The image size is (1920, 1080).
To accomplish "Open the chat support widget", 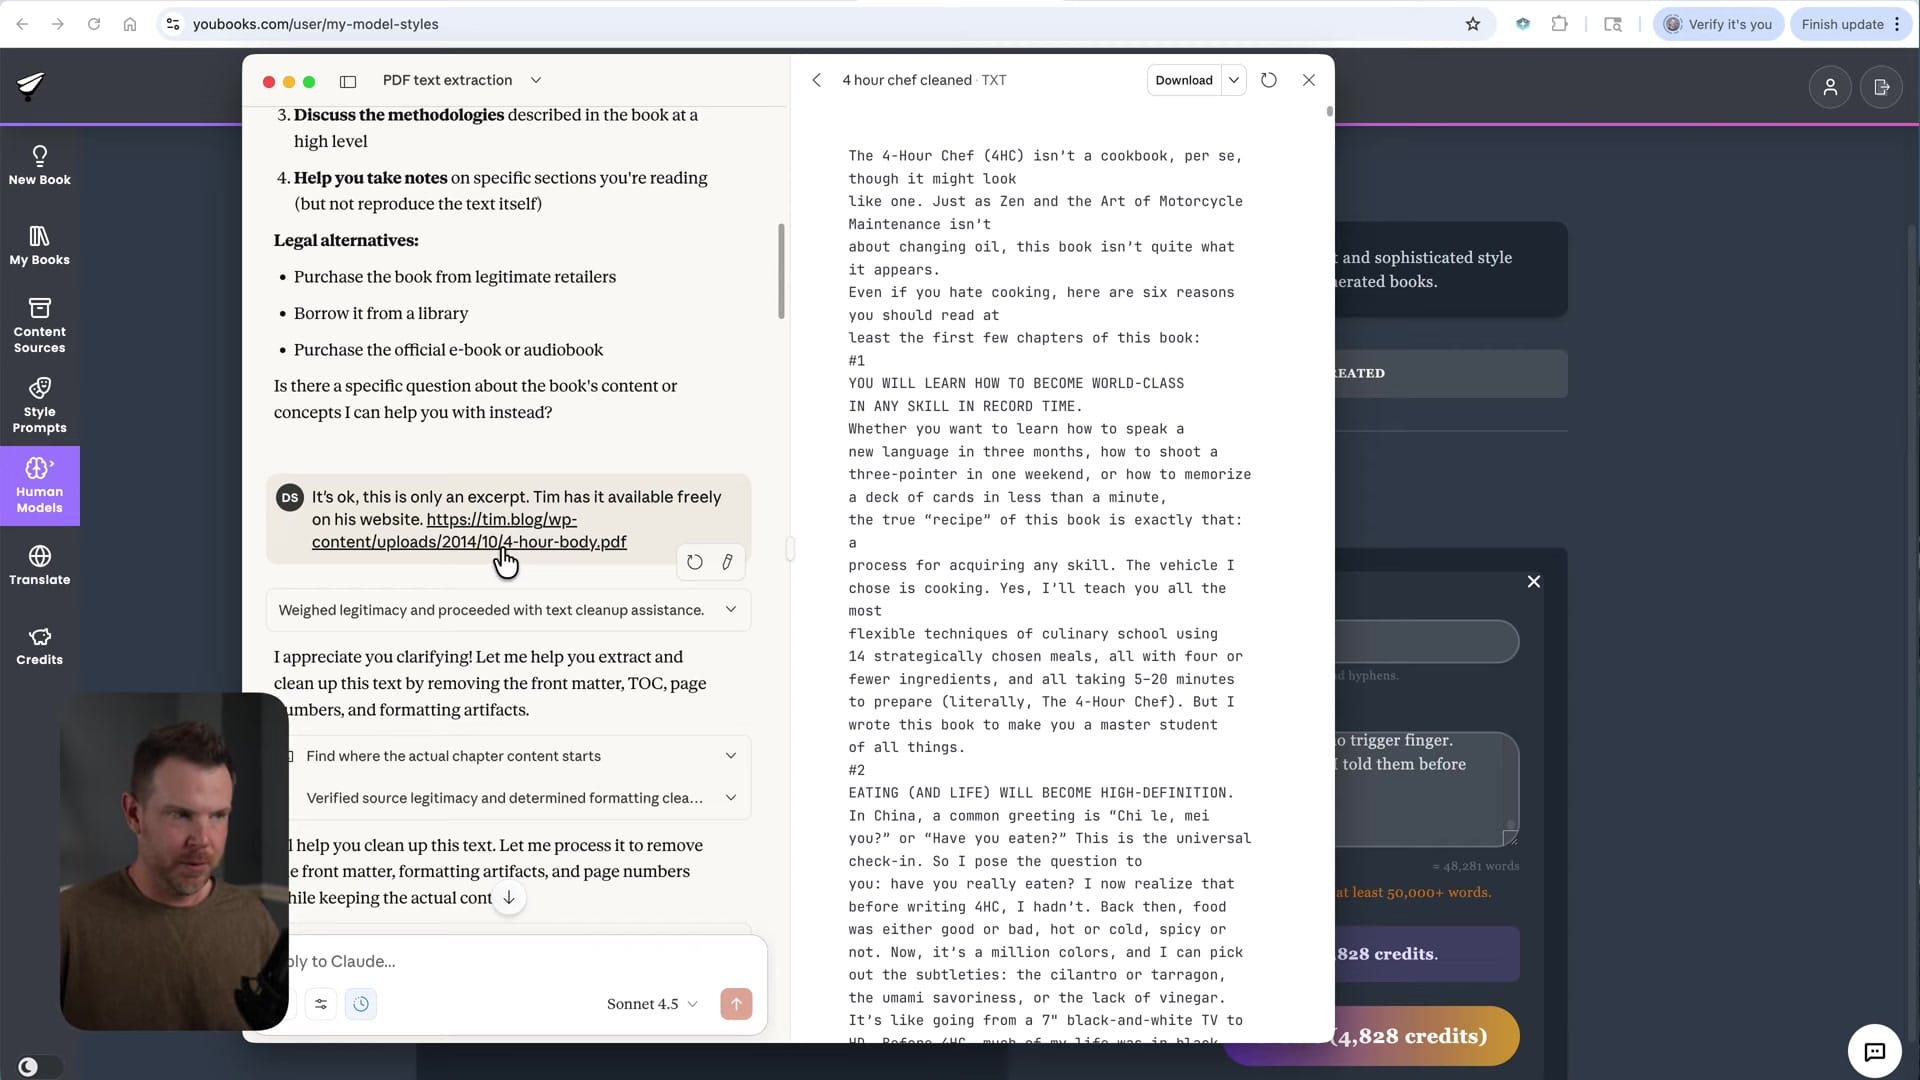I will (1875, 1051).
